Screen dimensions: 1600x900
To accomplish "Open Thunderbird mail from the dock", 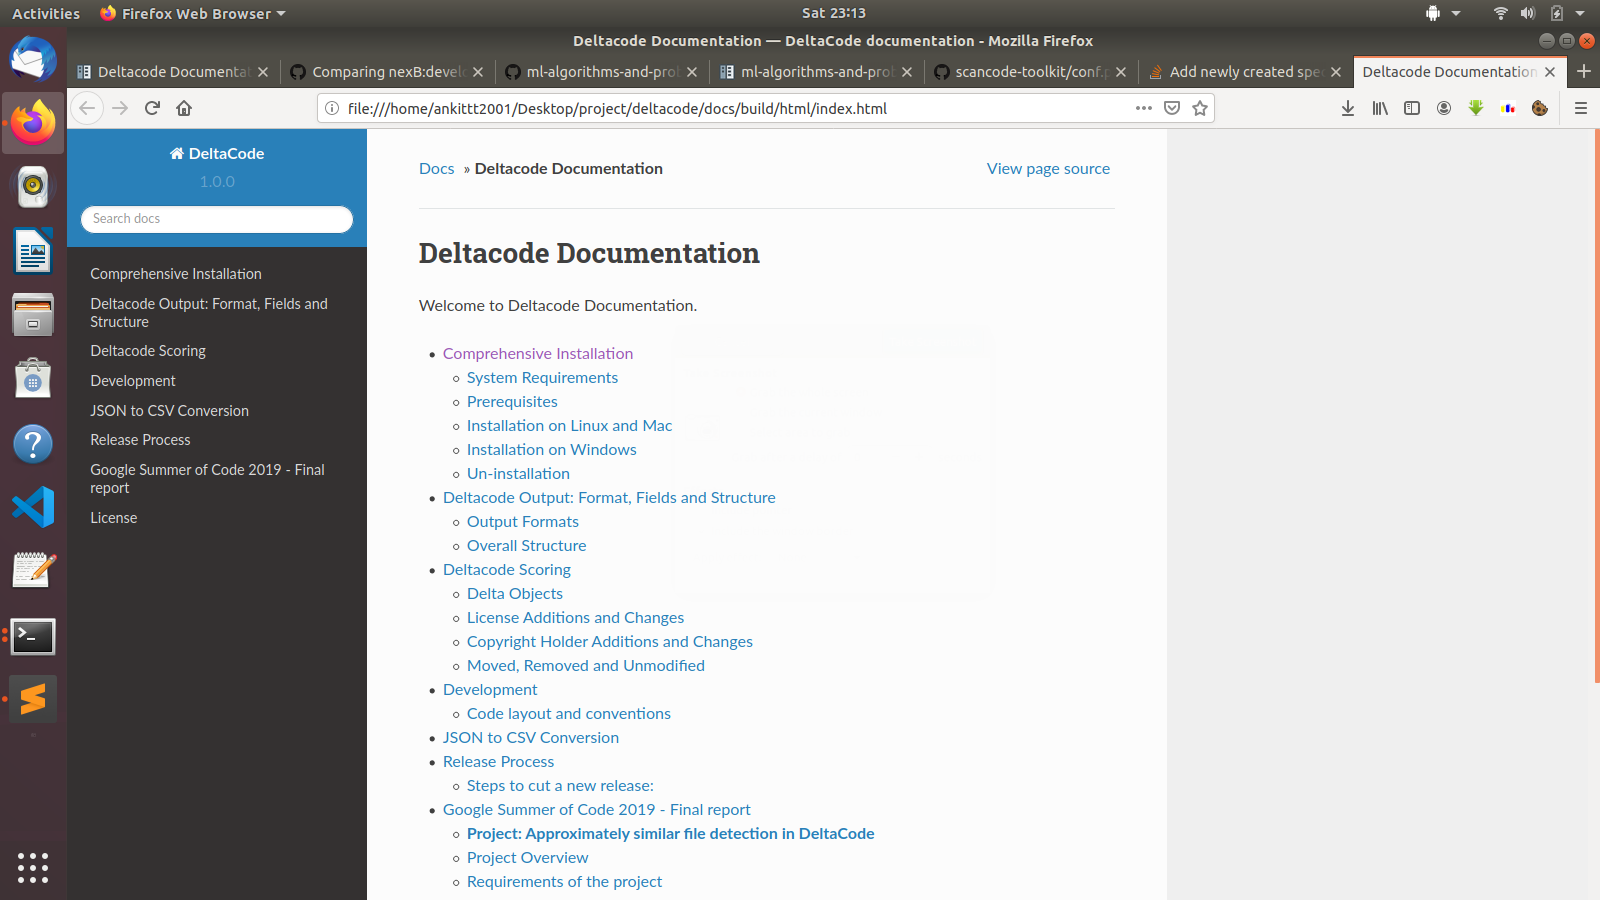I will pos(33,59).
